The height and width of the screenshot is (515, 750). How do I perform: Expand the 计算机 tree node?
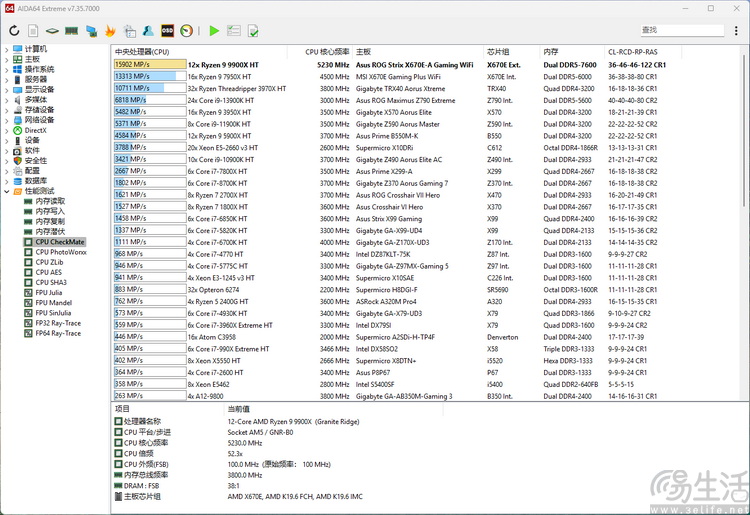point(7,49)
